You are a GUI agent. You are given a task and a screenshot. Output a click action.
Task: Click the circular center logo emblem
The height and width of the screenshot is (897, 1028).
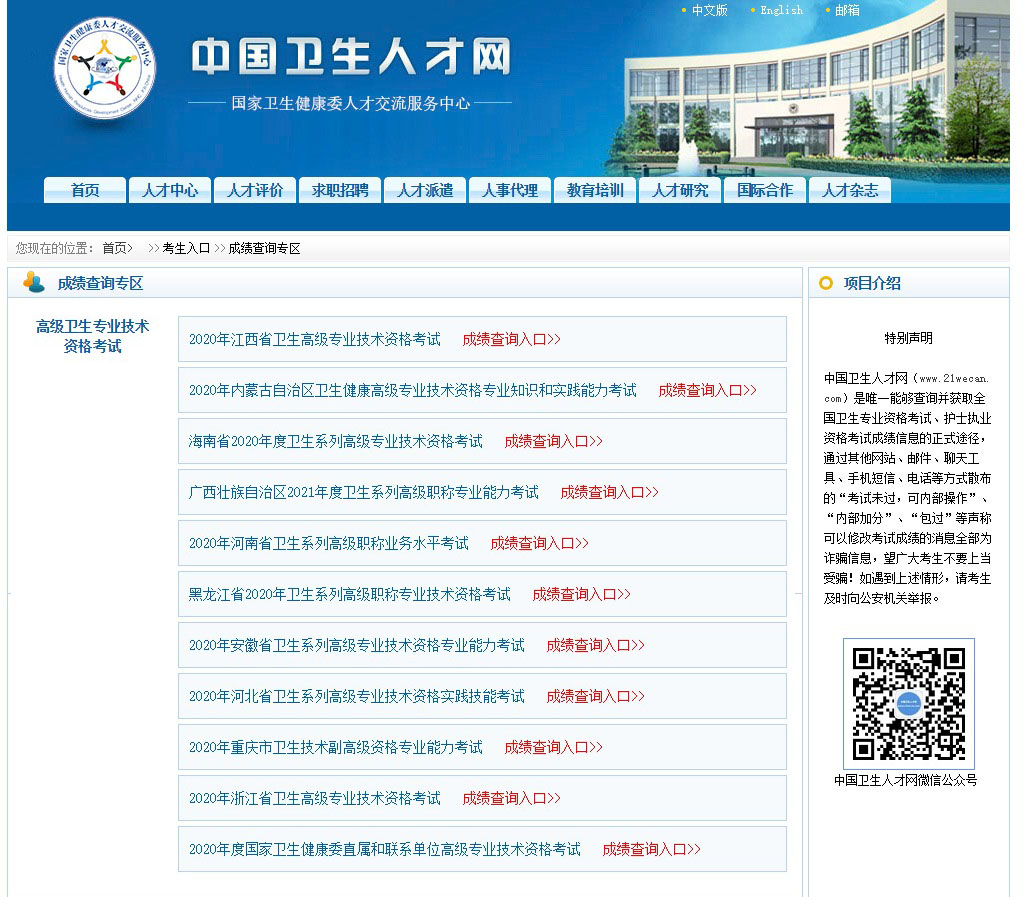tap(105, 67)
